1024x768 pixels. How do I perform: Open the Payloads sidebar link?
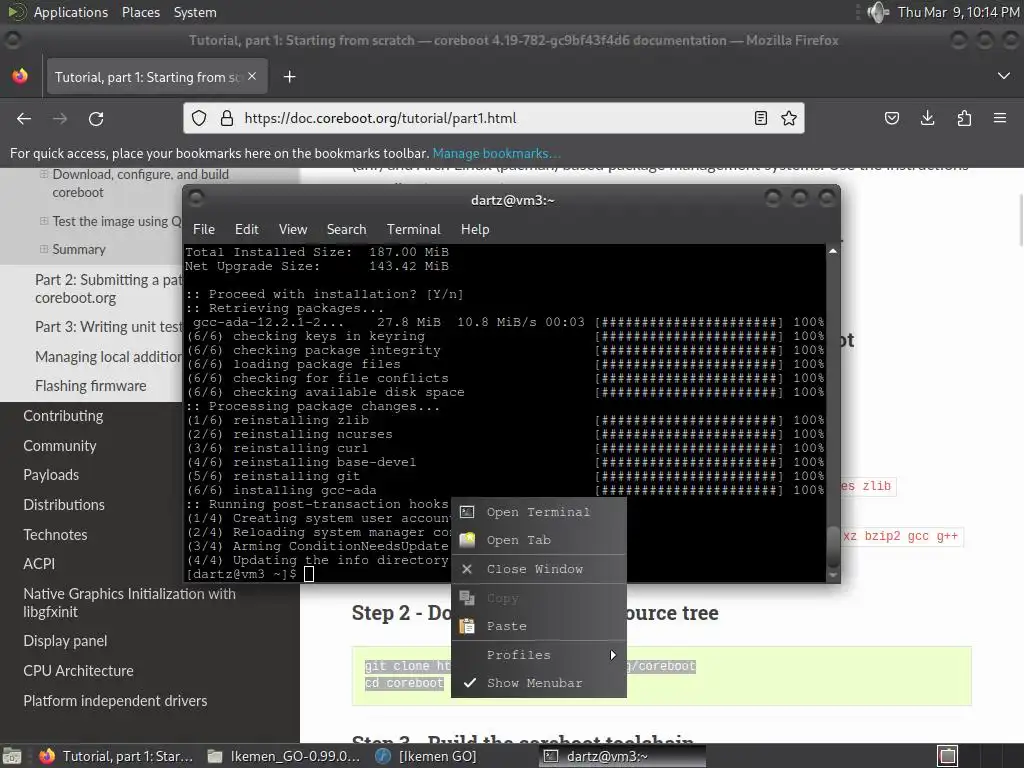[51, 475]
